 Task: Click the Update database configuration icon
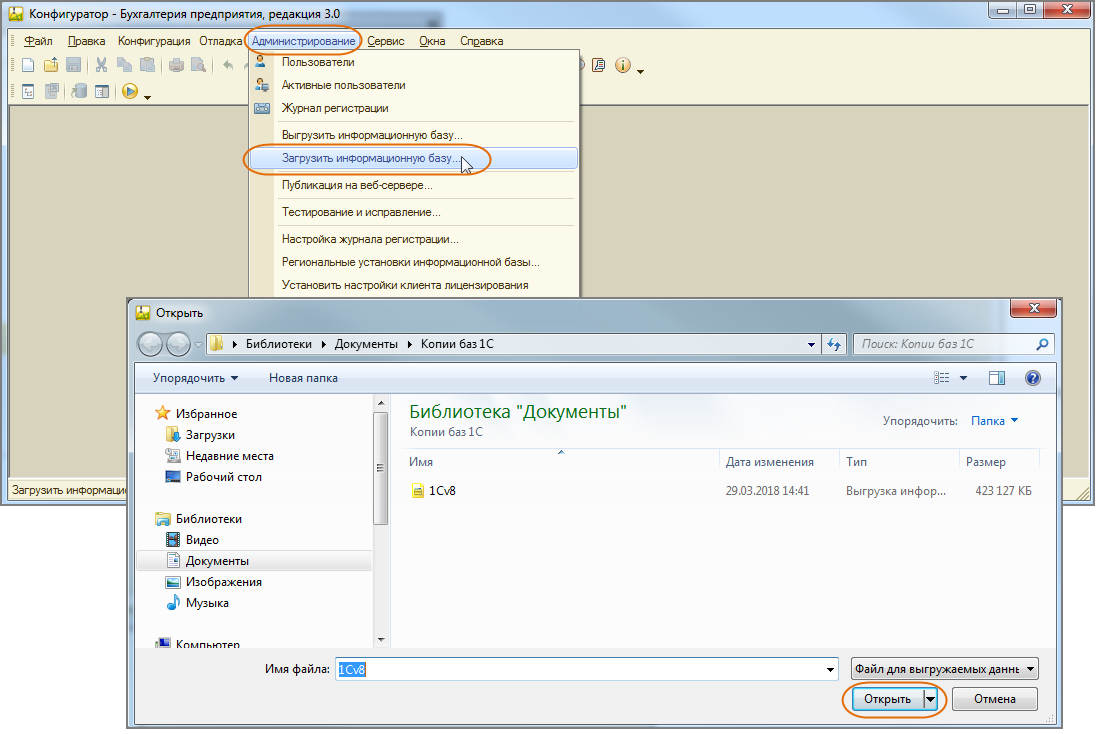(79, 92)
